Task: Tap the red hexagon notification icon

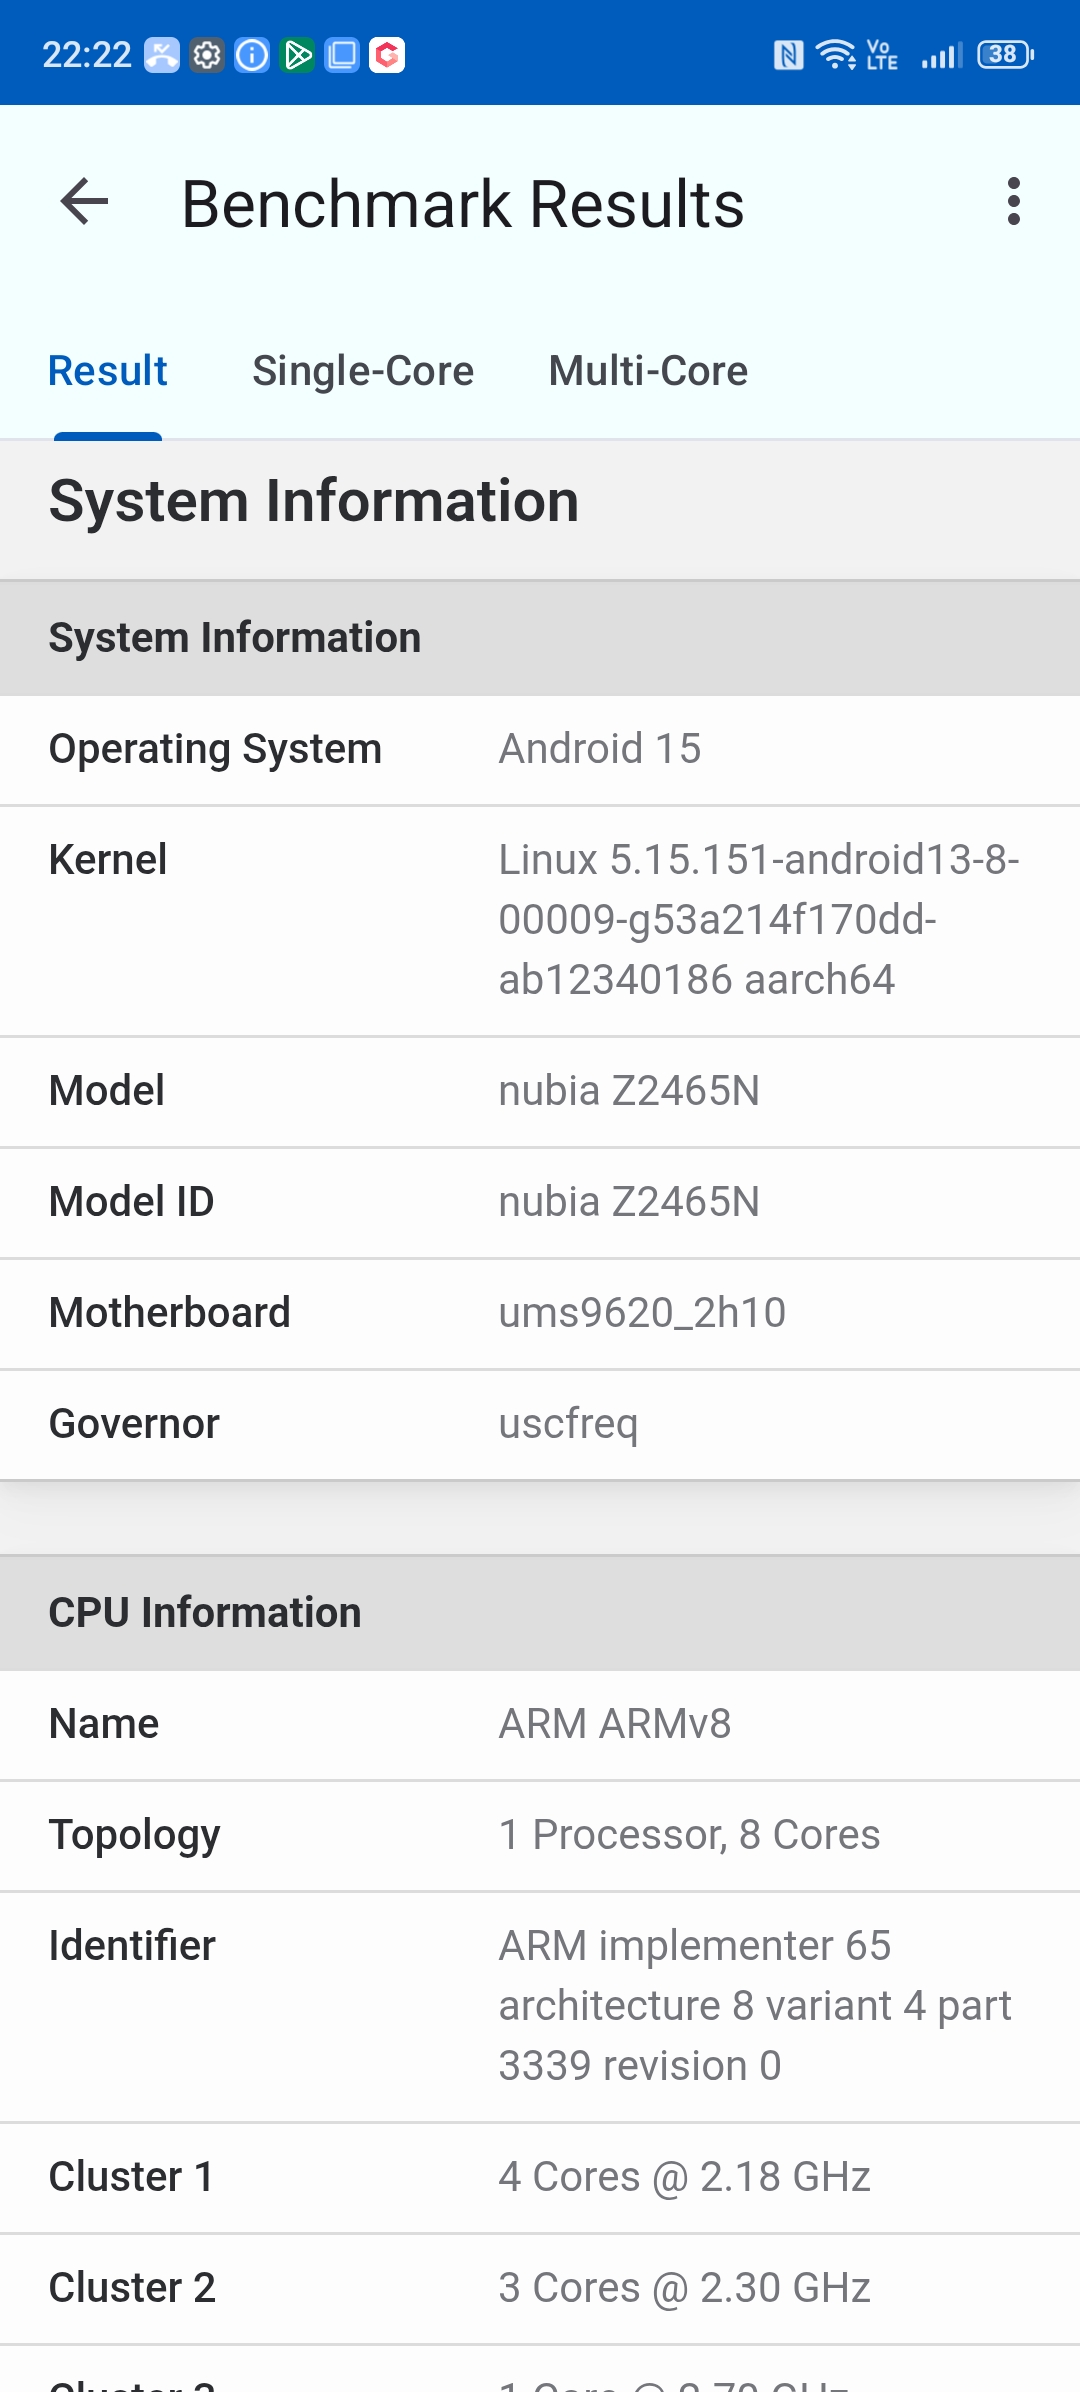Action: pos(387,55)
